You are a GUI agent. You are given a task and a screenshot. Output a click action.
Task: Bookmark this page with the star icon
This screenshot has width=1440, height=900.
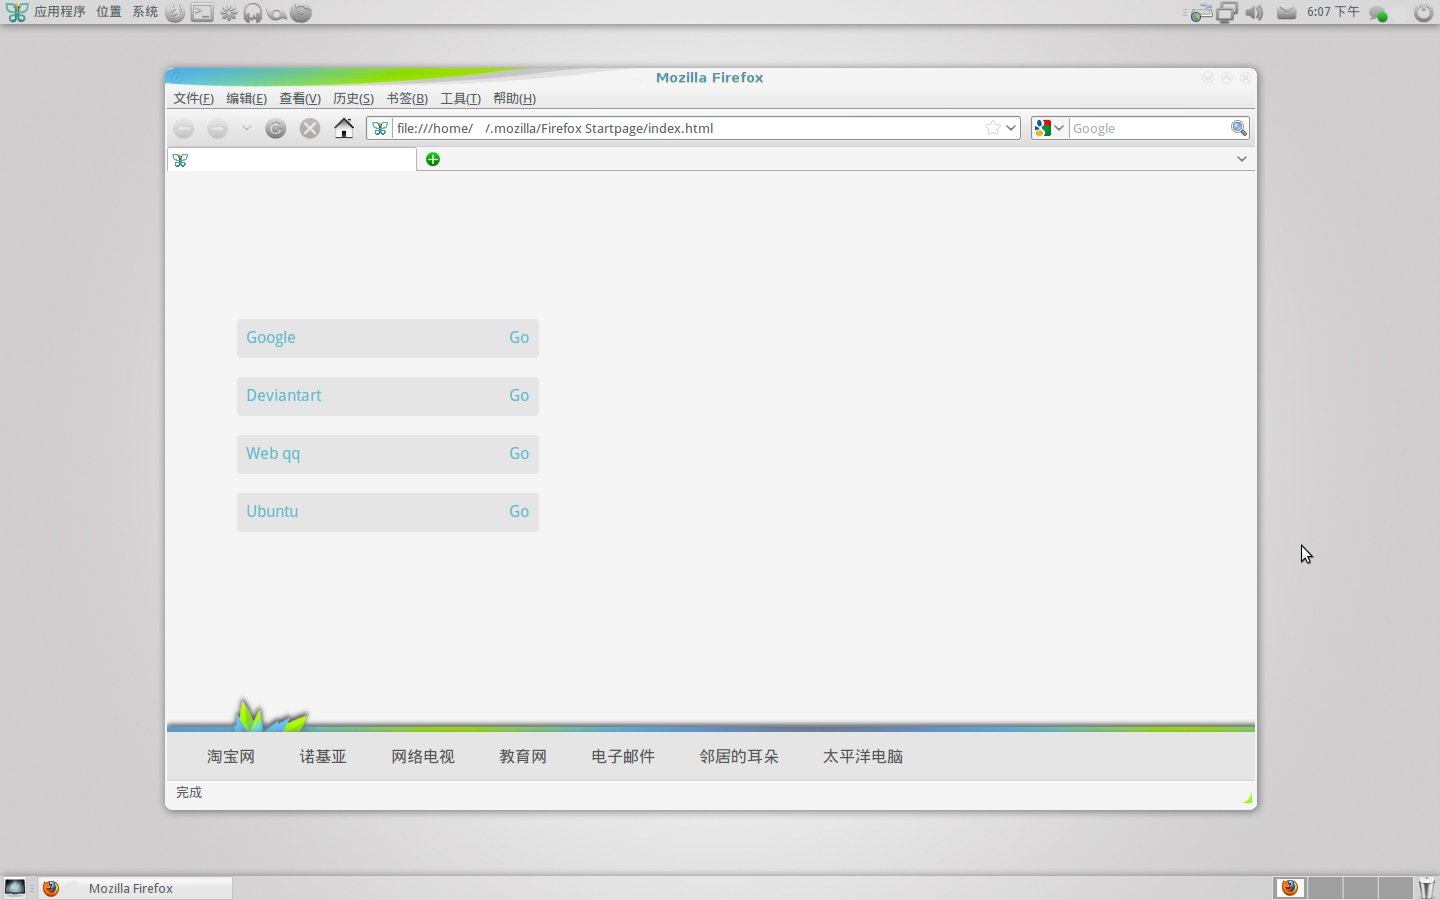pos(992,128)
